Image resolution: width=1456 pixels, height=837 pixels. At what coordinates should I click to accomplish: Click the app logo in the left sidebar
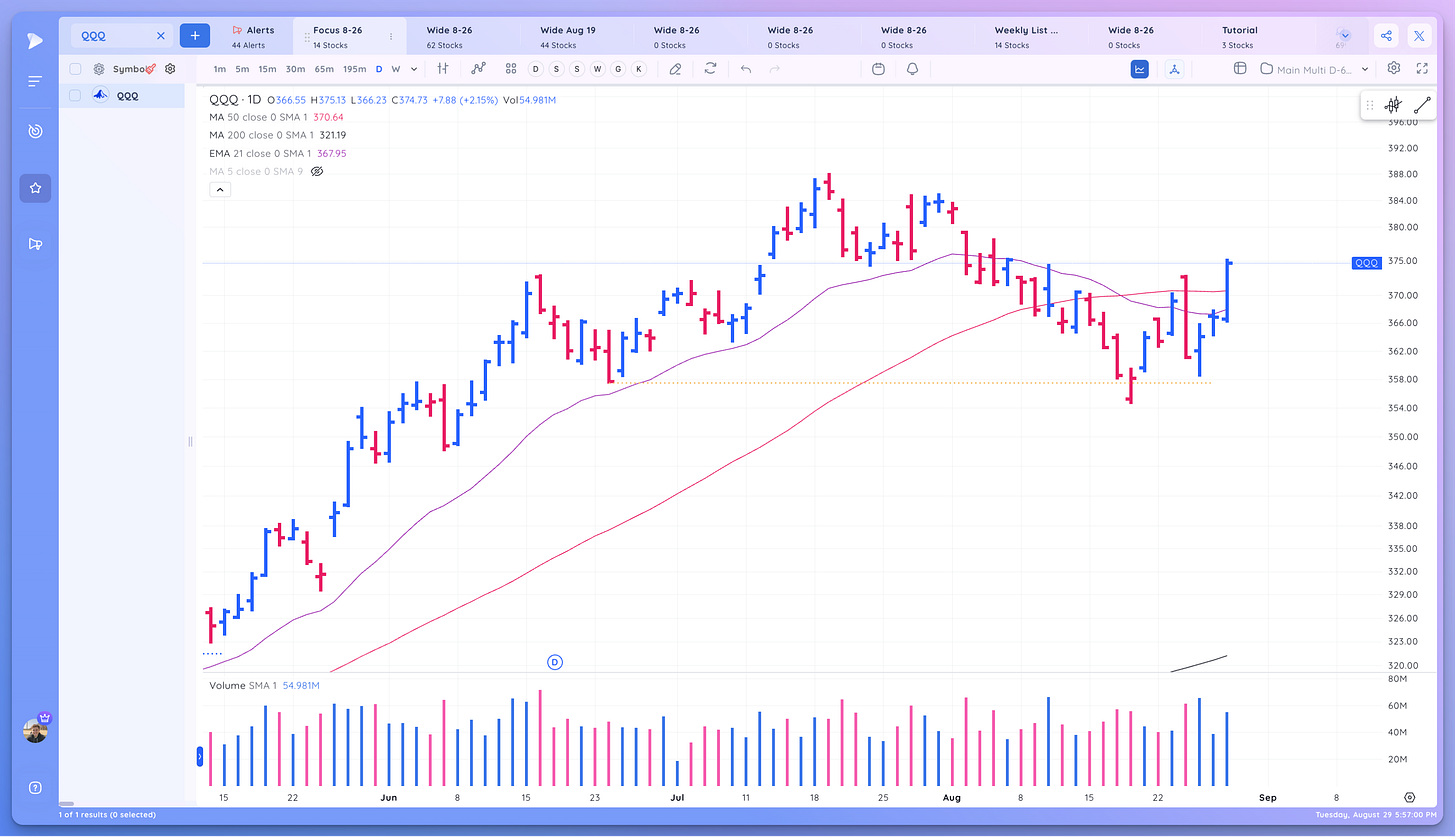pos(35,41)
